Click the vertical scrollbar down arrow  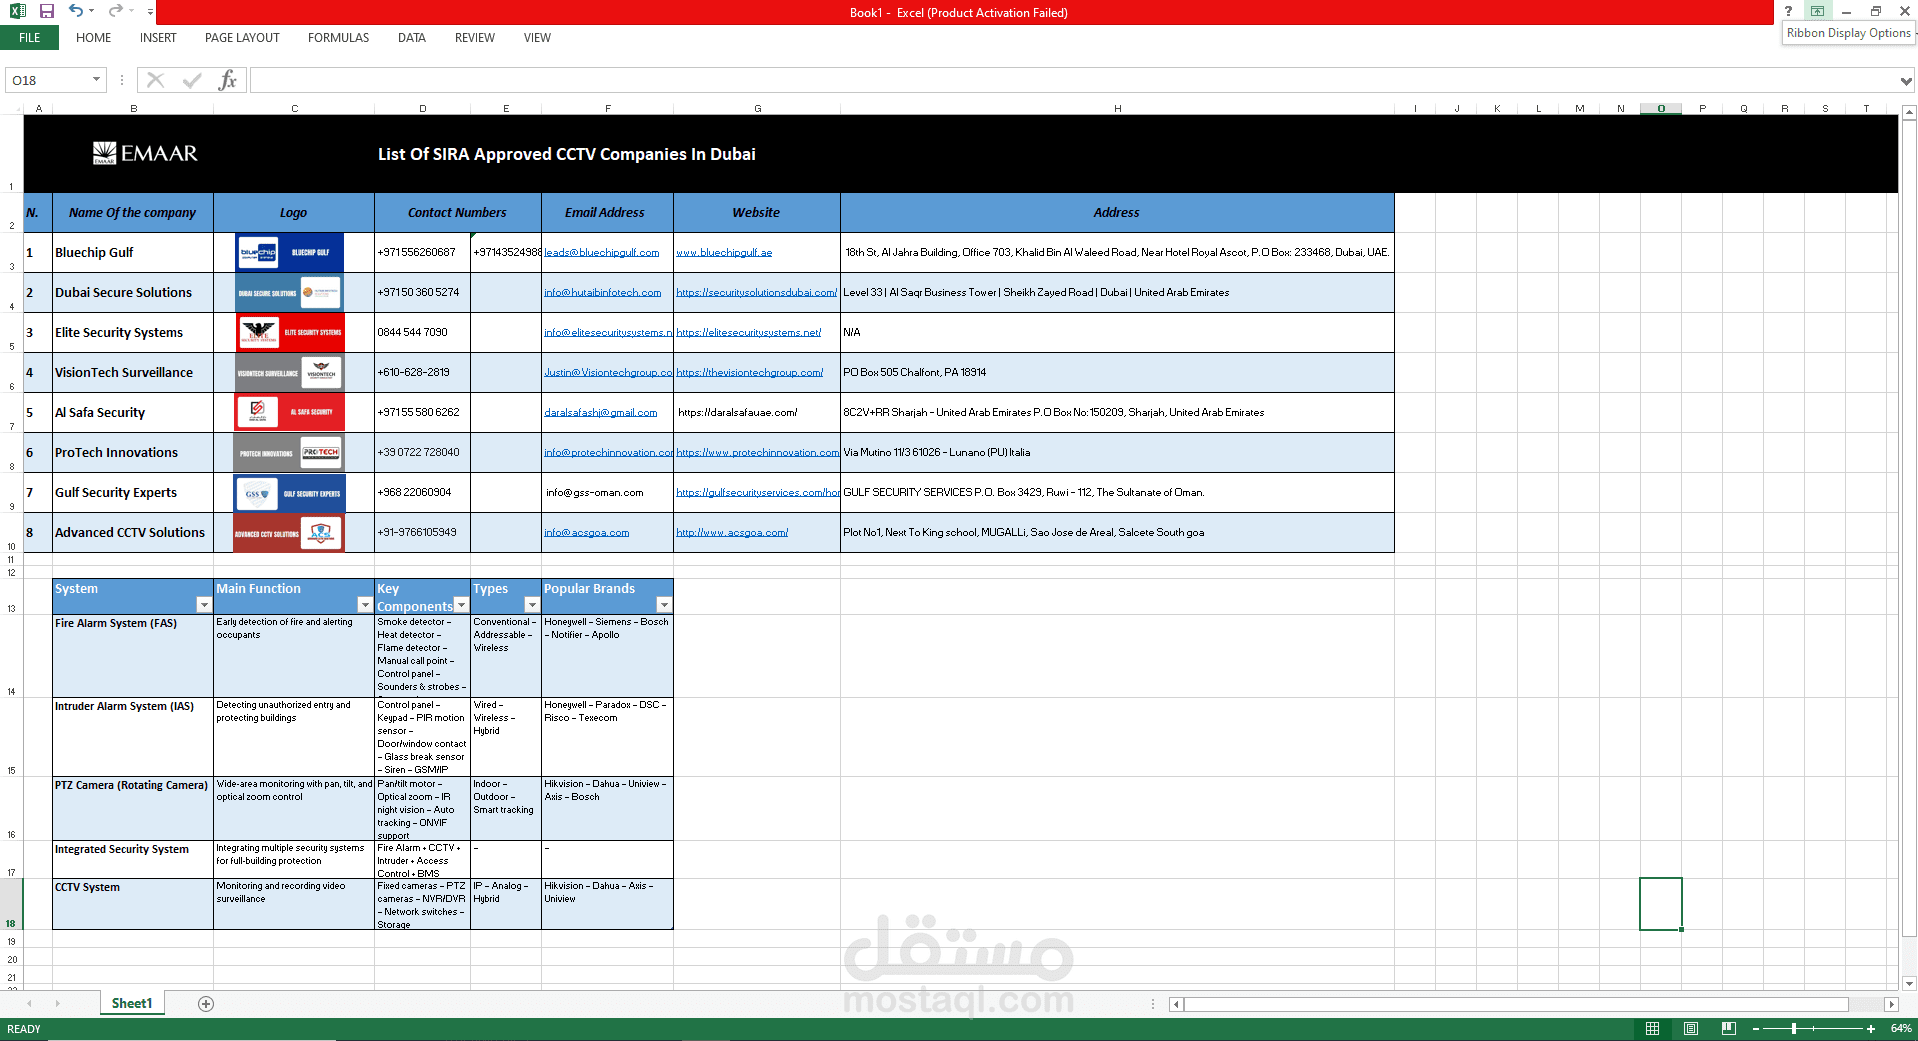tap(1909, 983)
